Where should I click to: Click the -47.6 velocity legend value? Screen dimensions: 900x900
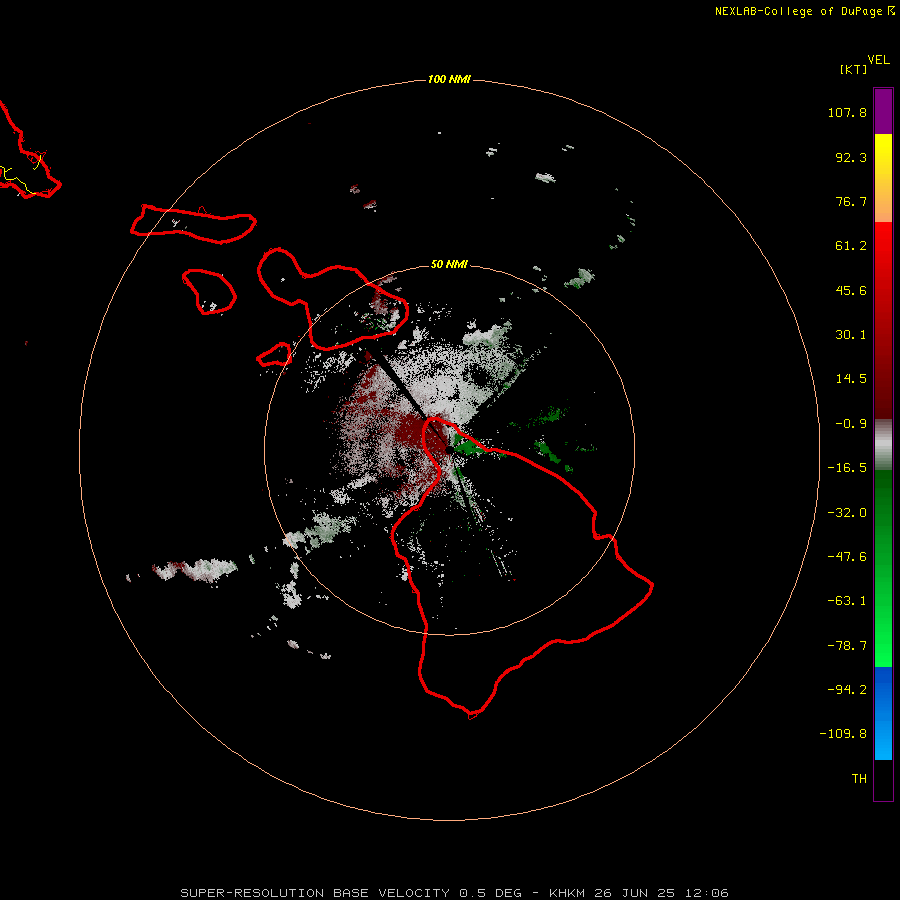(x=847, y=557)
